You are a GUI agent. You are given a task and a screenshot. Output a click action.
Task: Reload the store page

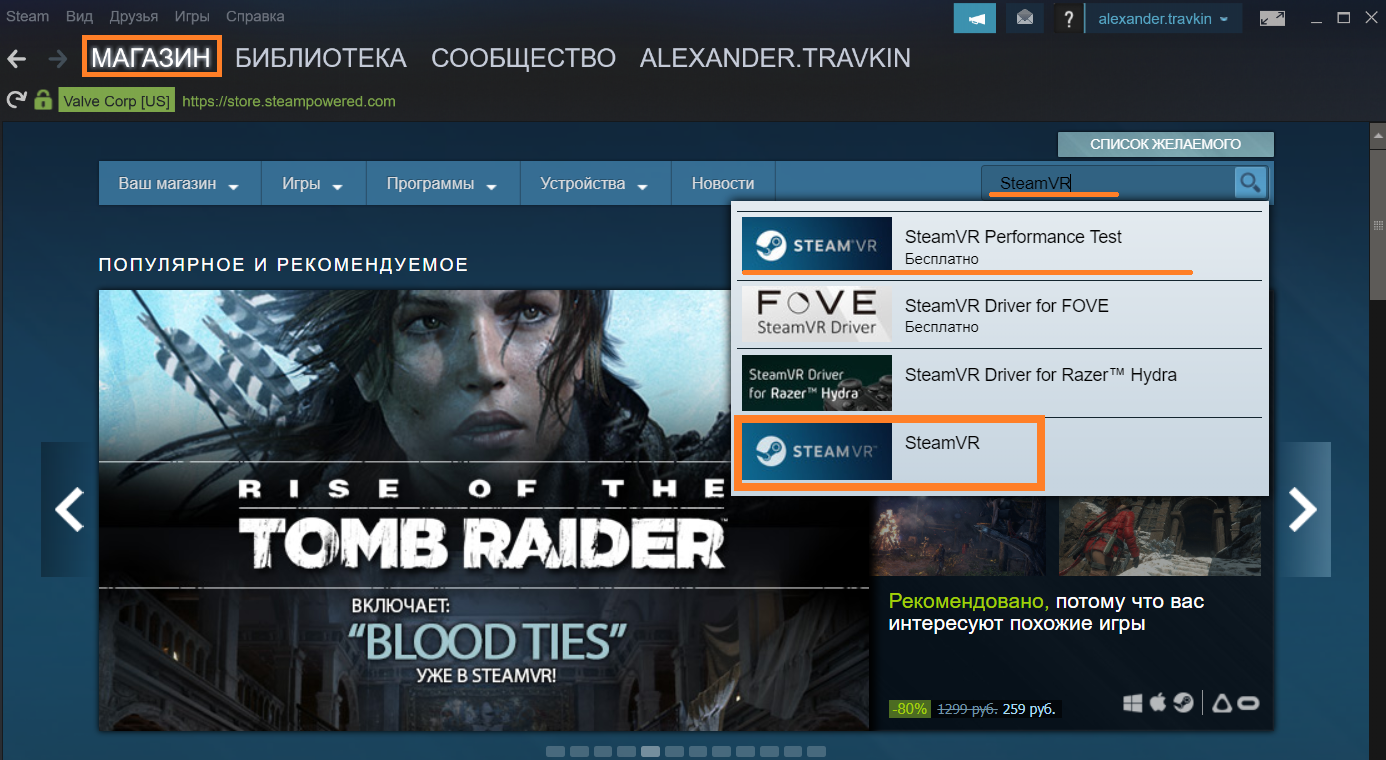(16, 100)
